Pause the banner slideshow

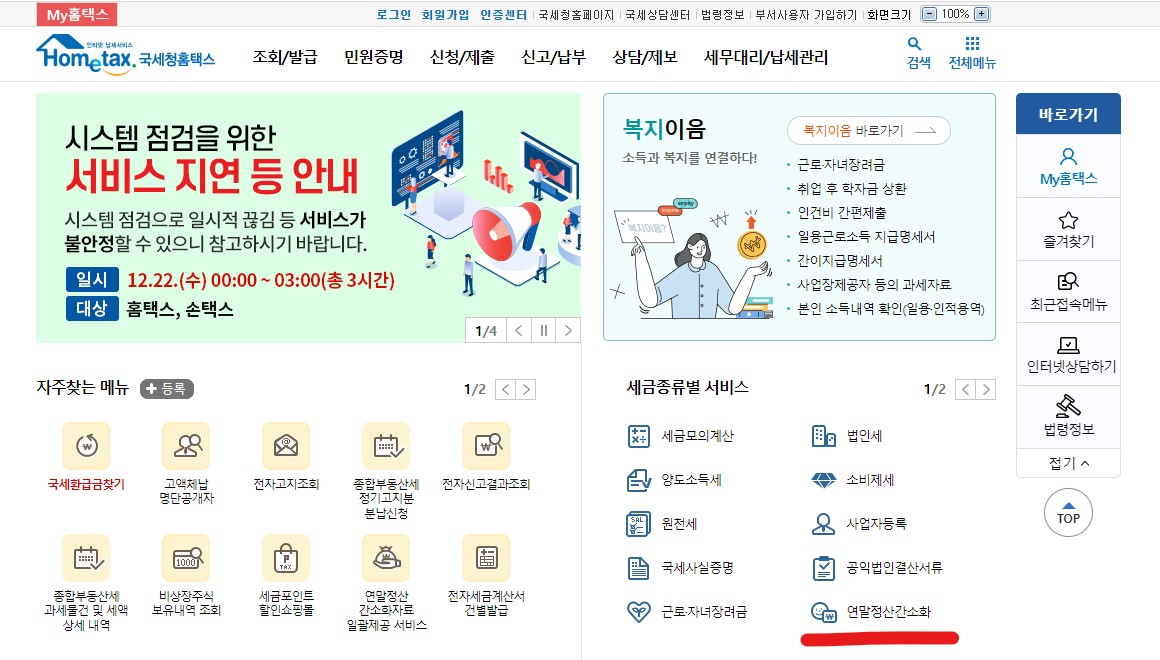[x=544, y=331]
